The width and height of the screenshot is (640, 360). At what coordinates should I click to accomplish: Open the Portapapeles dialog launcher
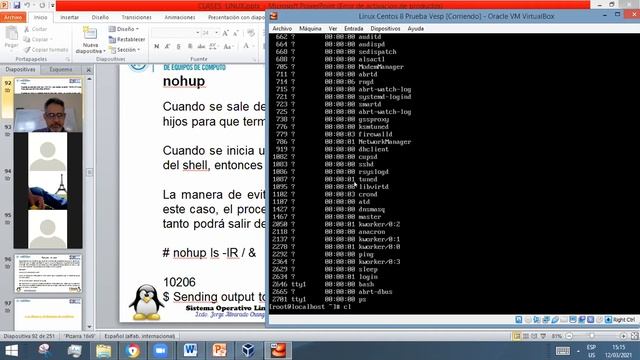click(68, 59)
